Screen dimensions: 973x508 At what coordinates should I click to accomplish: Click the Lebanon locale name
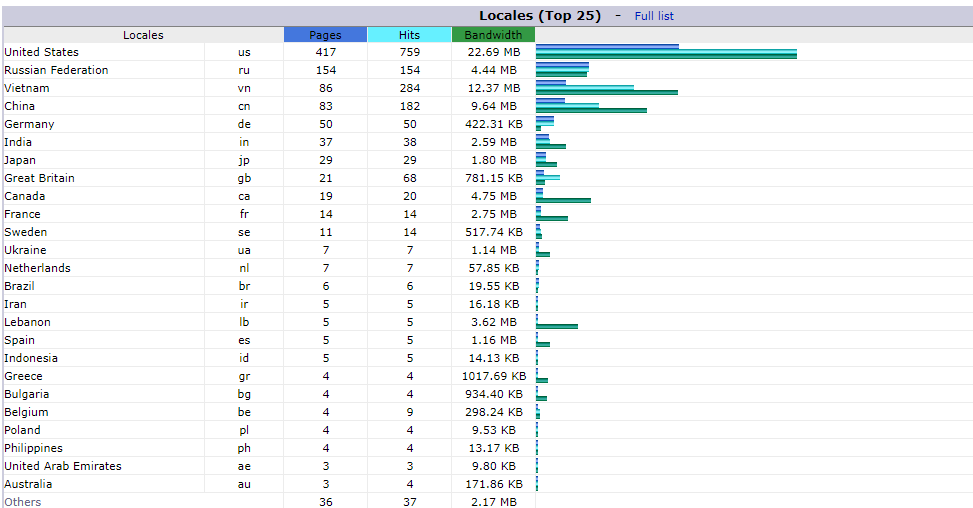pyautogui.click(x=27, y=322)
